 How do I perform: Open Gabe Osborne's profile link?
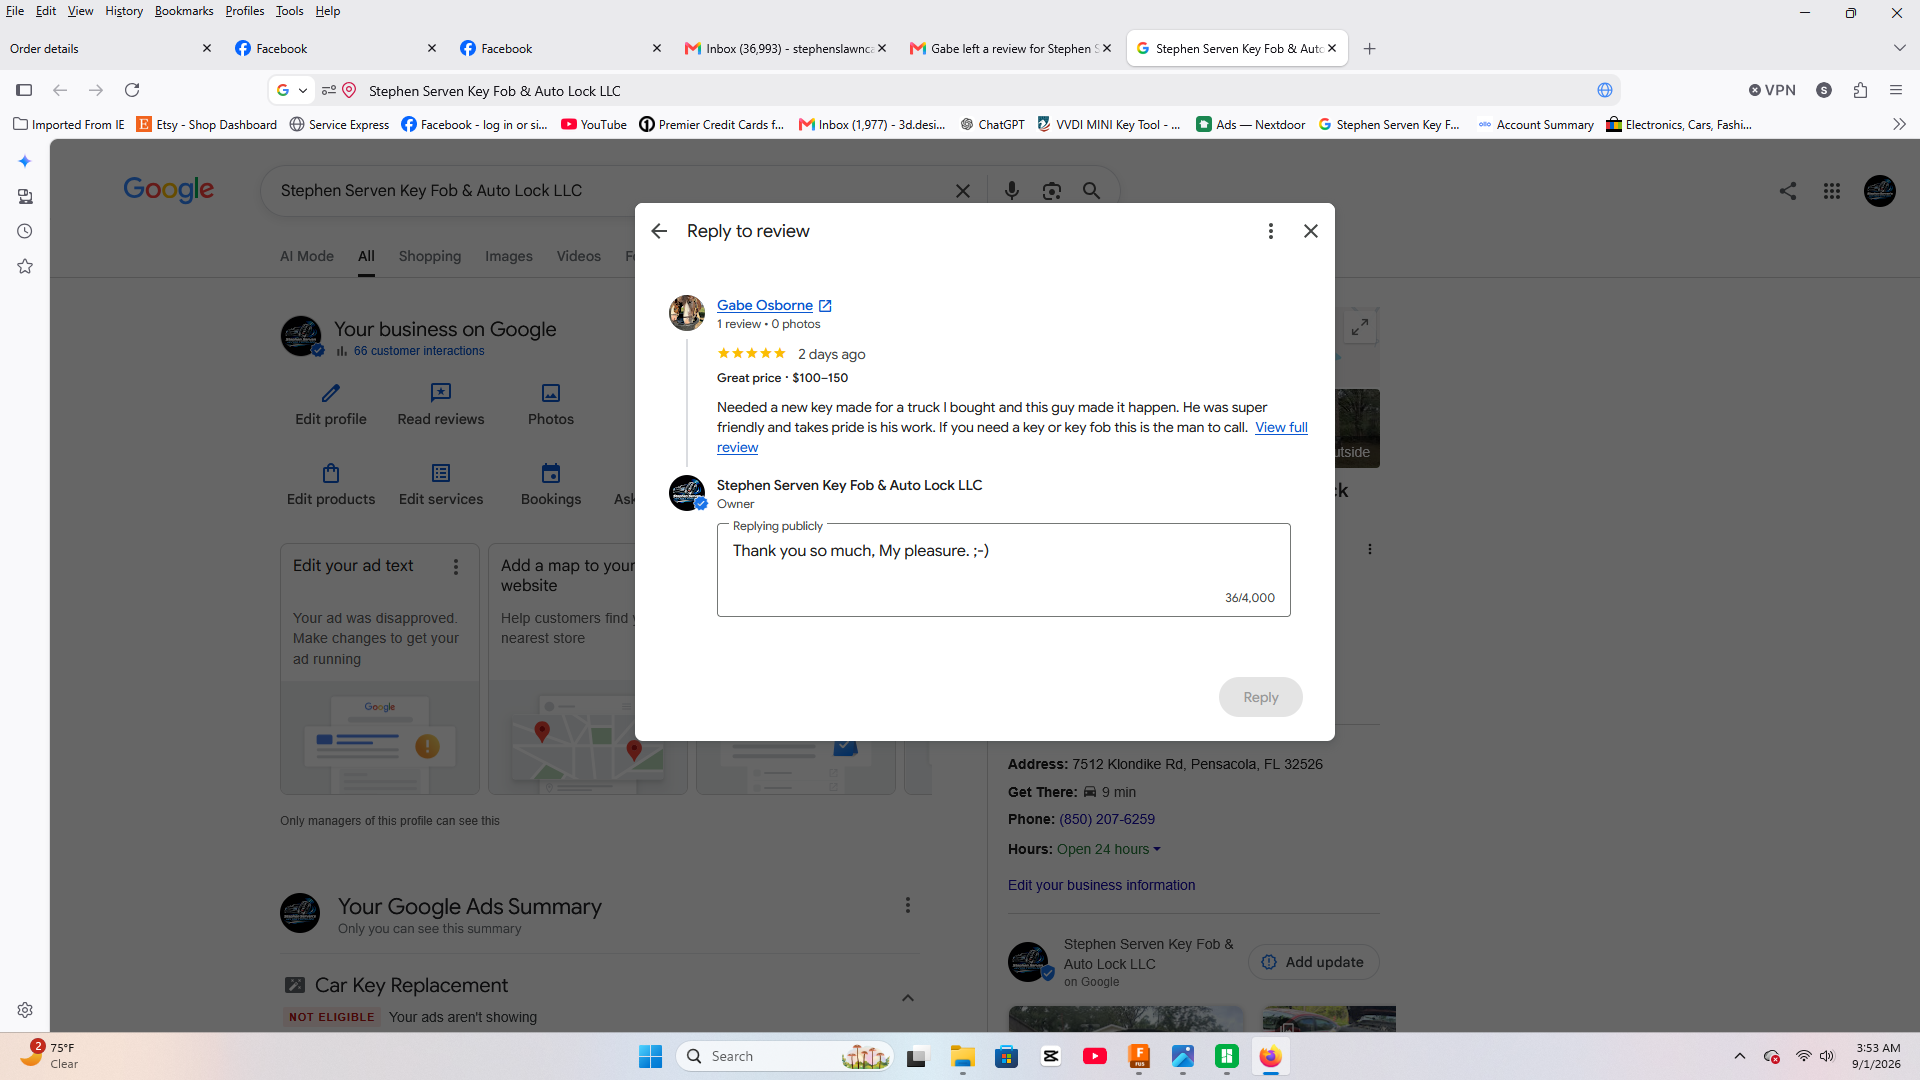point(765,305)
